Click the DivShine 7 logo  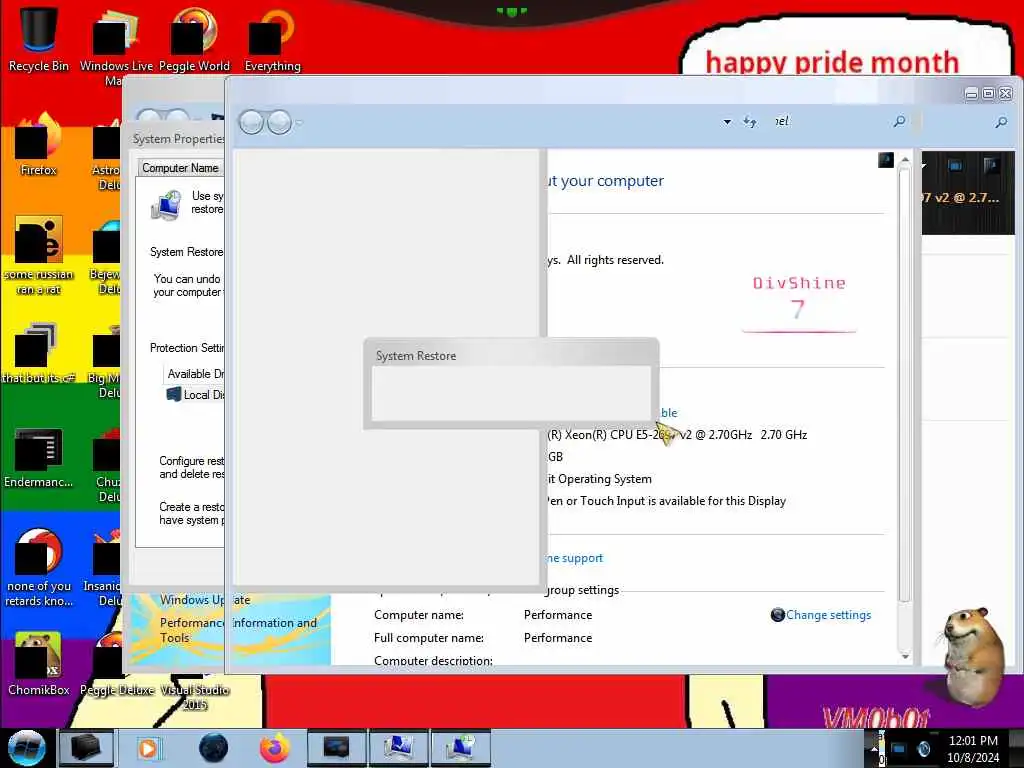pyautogui.click(x=799, y=304)
